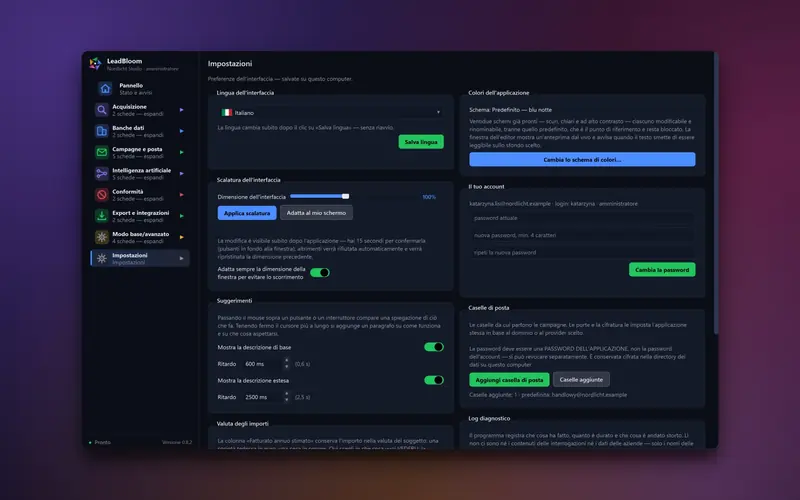Expand the Impostazioni sidebar arrow
The image size is (800, 500).
(x=182, y=259)
